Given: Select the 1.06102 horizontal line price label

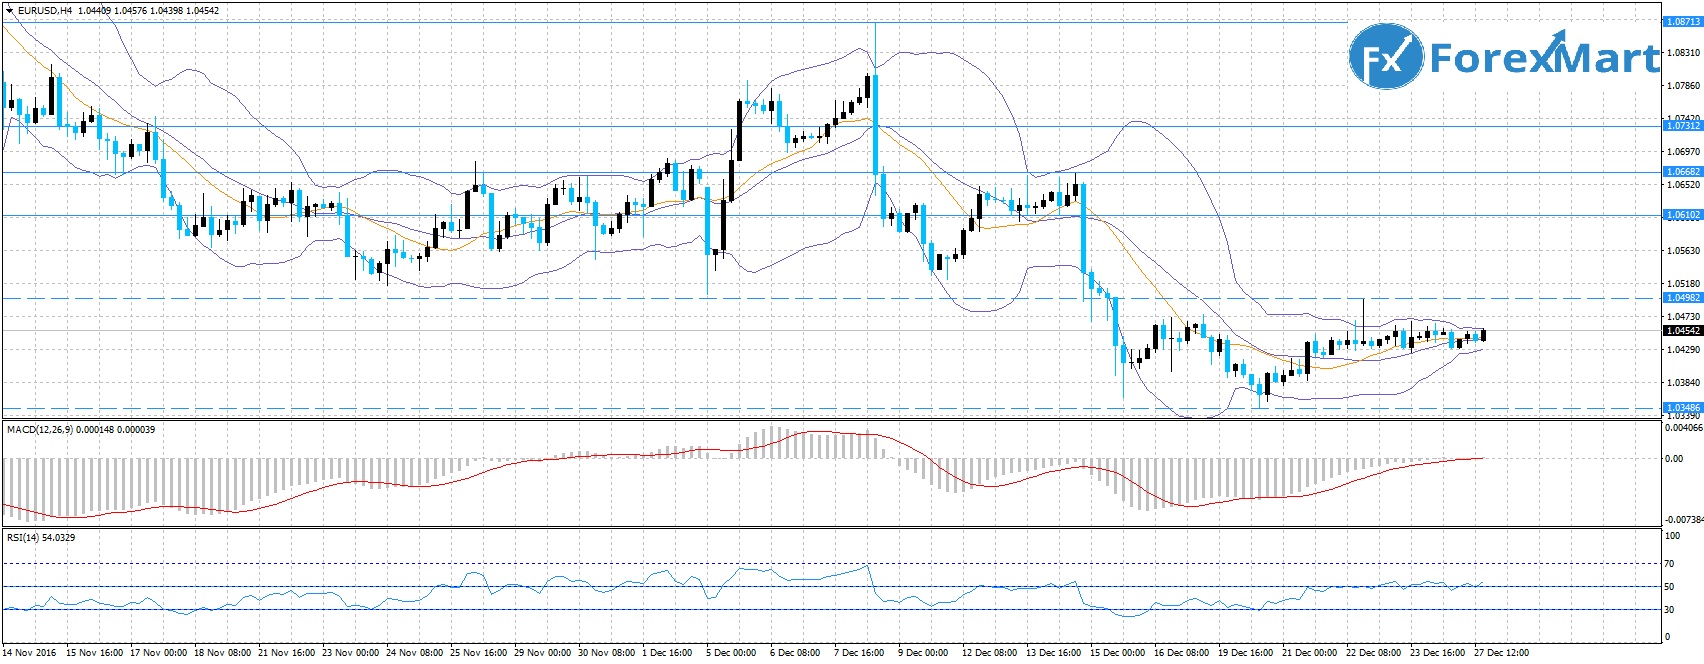Looking at the screenshot, I should pos(1682,215).
